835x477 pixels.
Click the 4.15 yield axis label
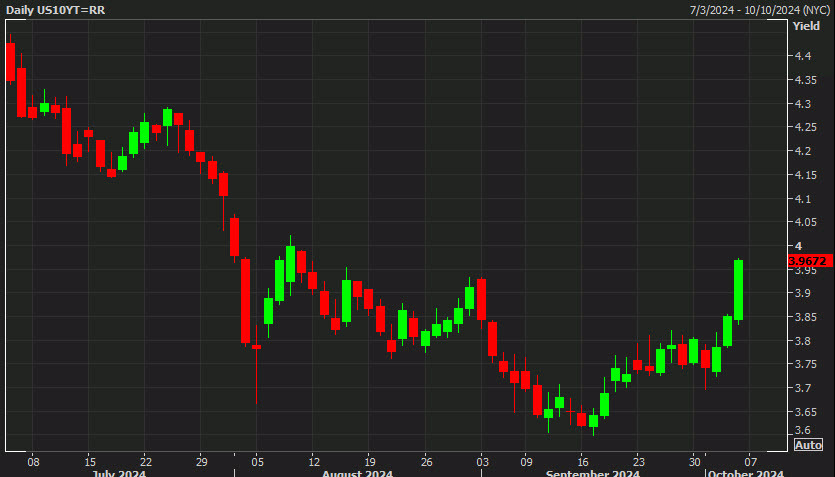click(x=806, y=175)
